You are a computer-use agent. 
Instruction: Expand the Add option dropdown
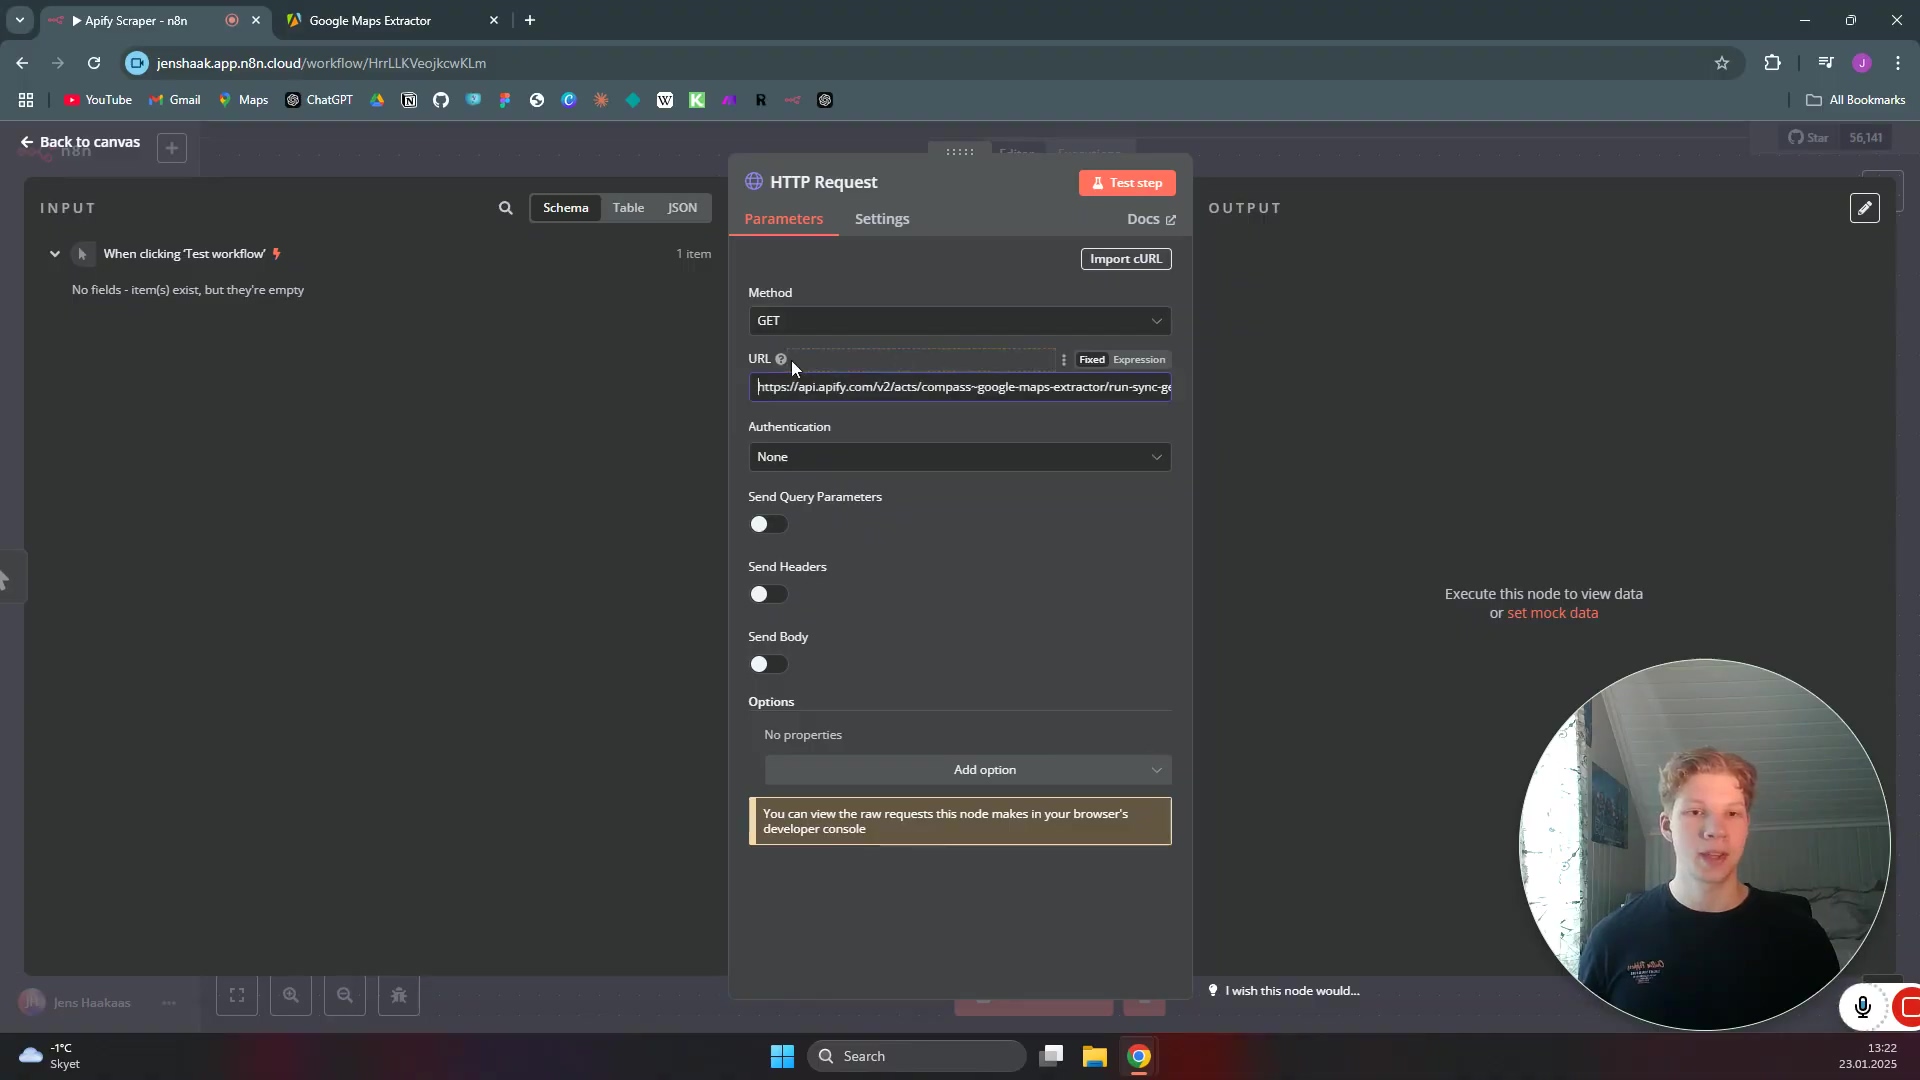(x=967, y=770)
